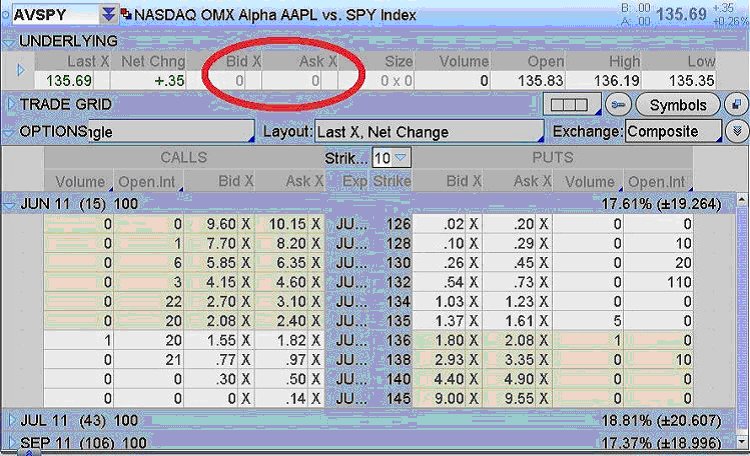Click the calls Ask X column header
The width and height of the screenshot is (750, 456).
click(290, 182)
